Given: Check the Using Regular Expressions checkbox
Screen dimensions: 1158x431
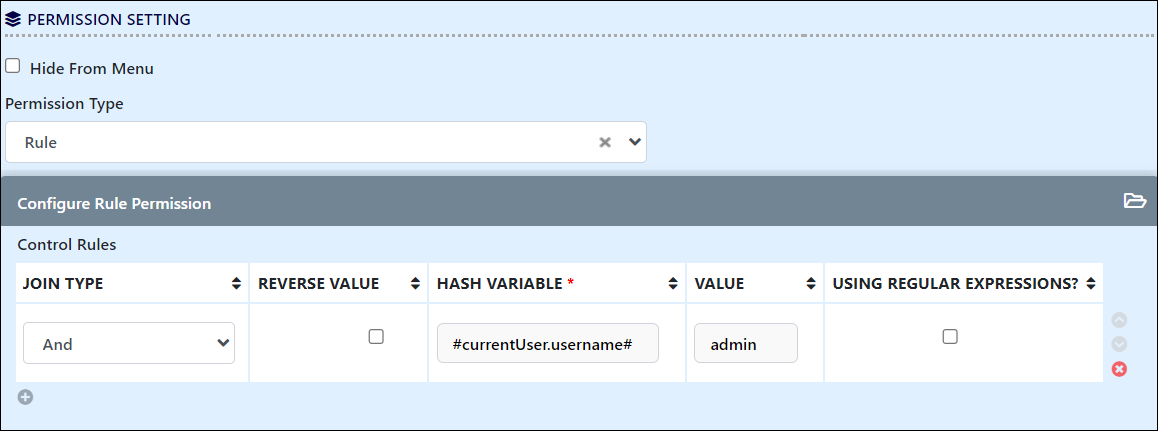Looking at the screenshot, I should click(950, 337).
